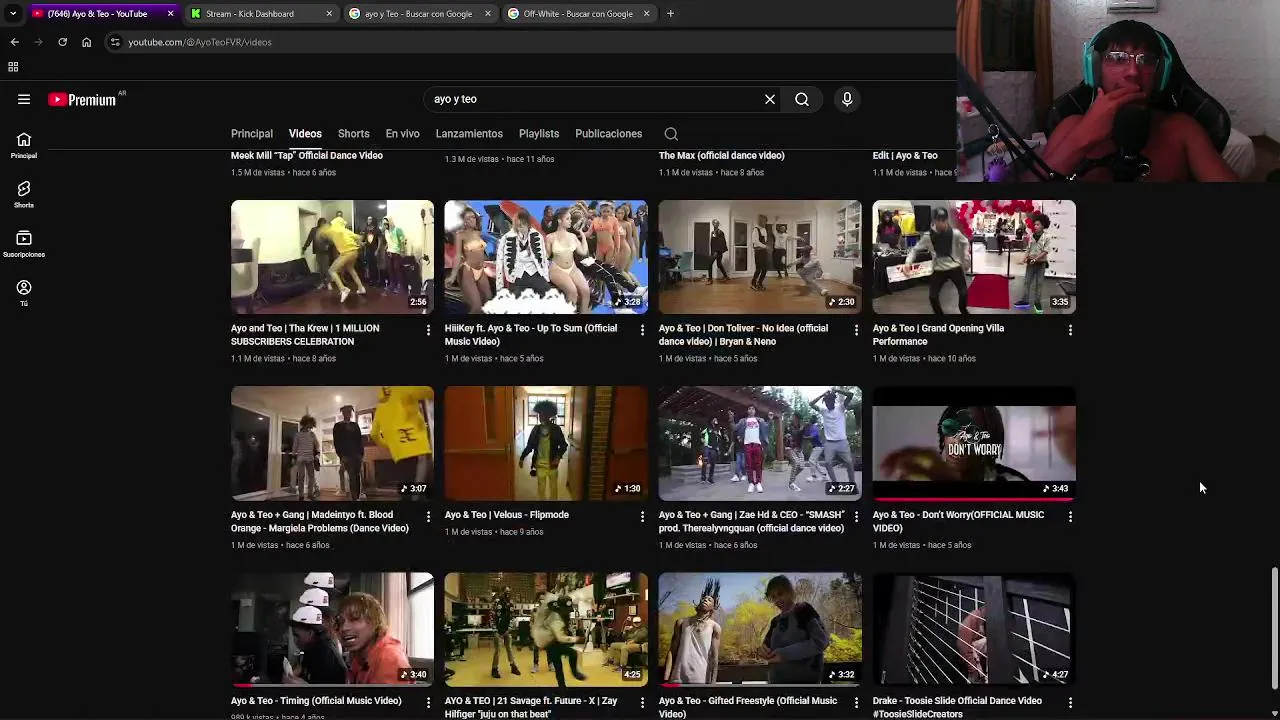Open the Tú page in the sidebar
The height and width of the screenshot is (720, 1280).
click(x=24, y=293)
